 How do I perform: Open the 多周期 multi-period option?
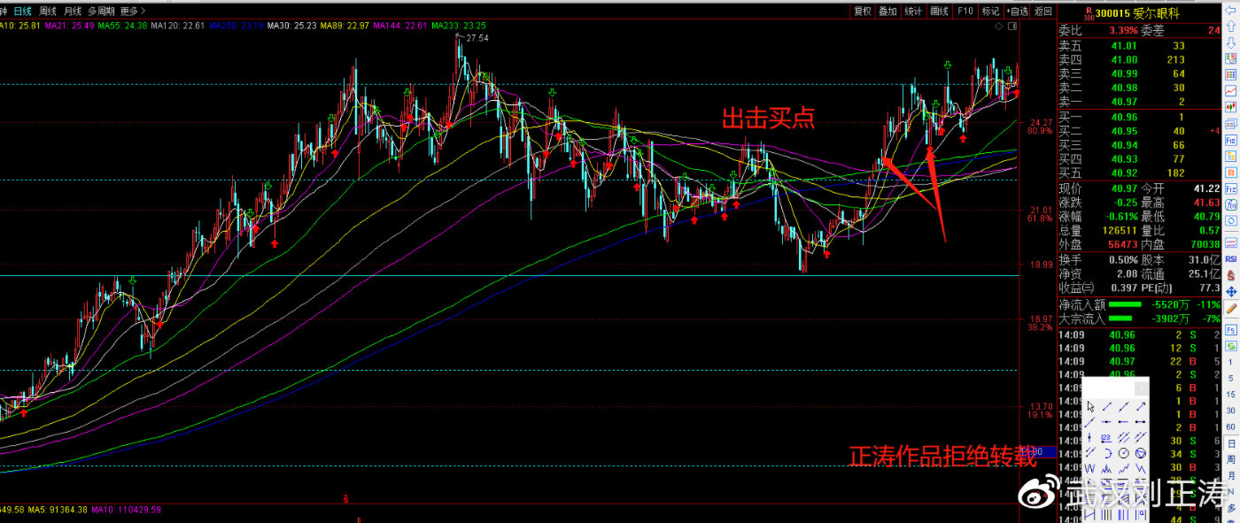[99, 11]
